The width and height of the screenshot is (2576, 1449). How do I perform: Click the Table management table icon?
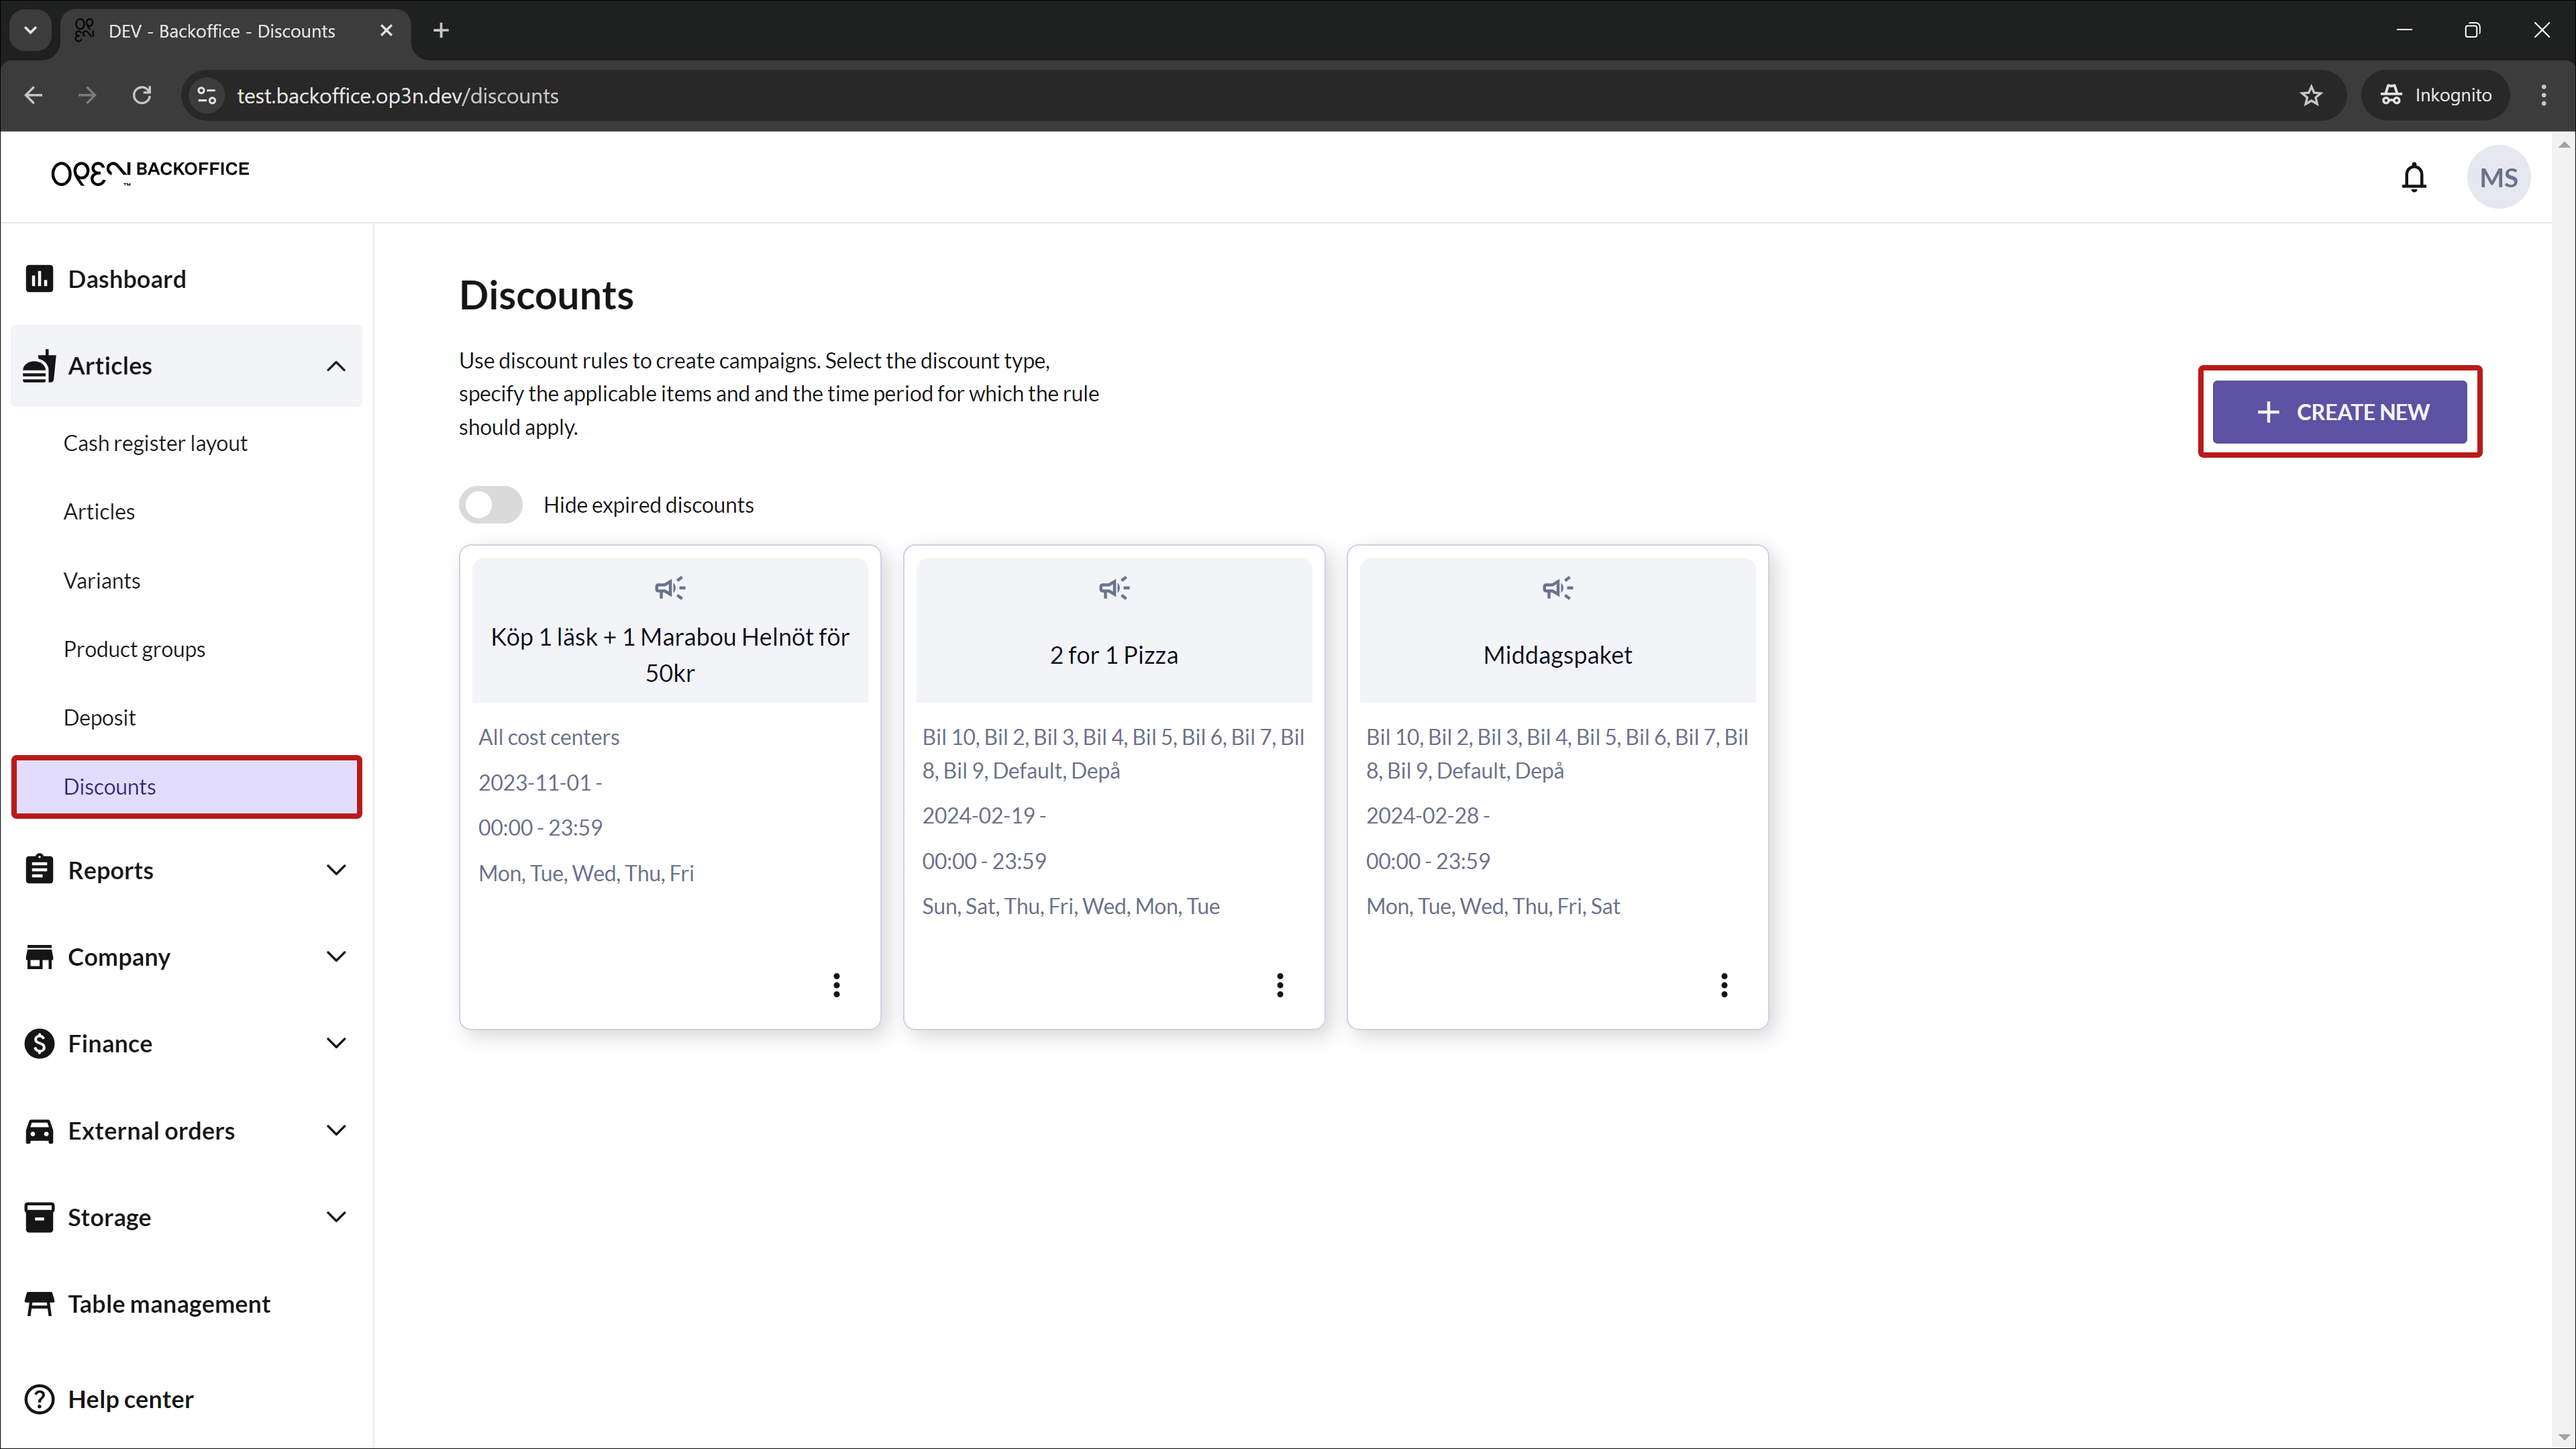coord(39,1304)
